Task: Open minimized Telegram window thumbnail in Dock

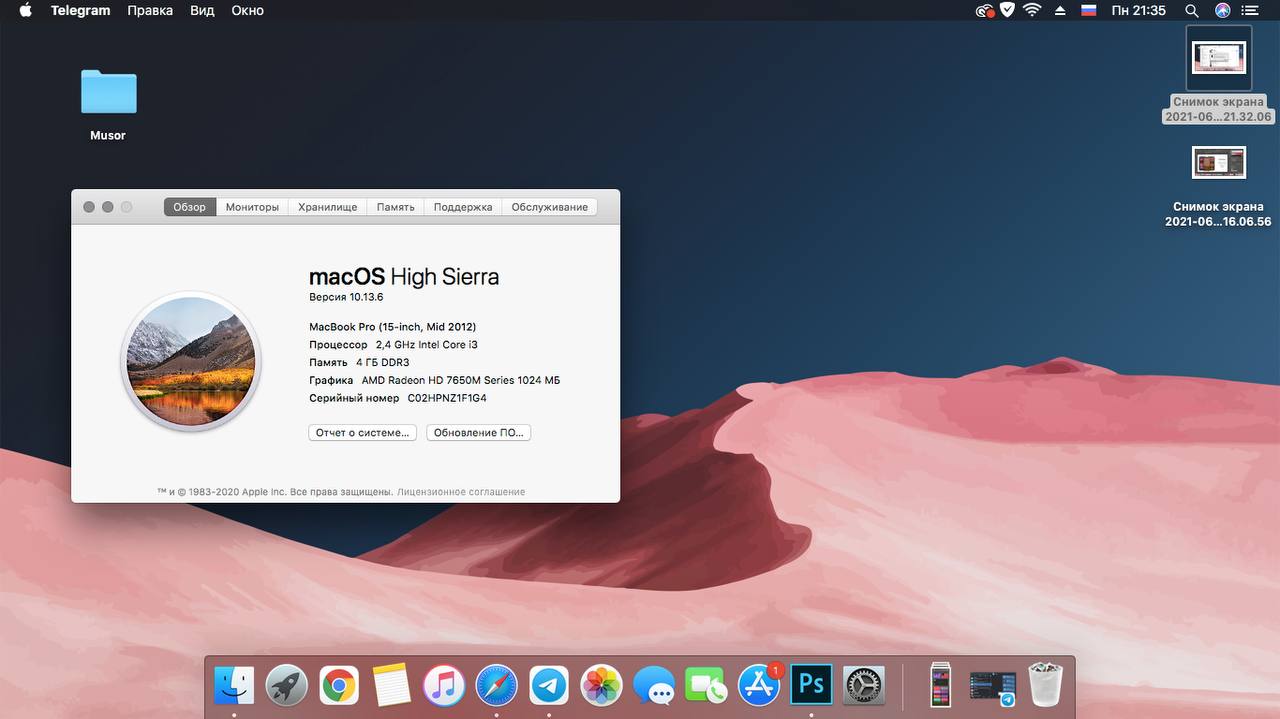Action: [992, 687]
